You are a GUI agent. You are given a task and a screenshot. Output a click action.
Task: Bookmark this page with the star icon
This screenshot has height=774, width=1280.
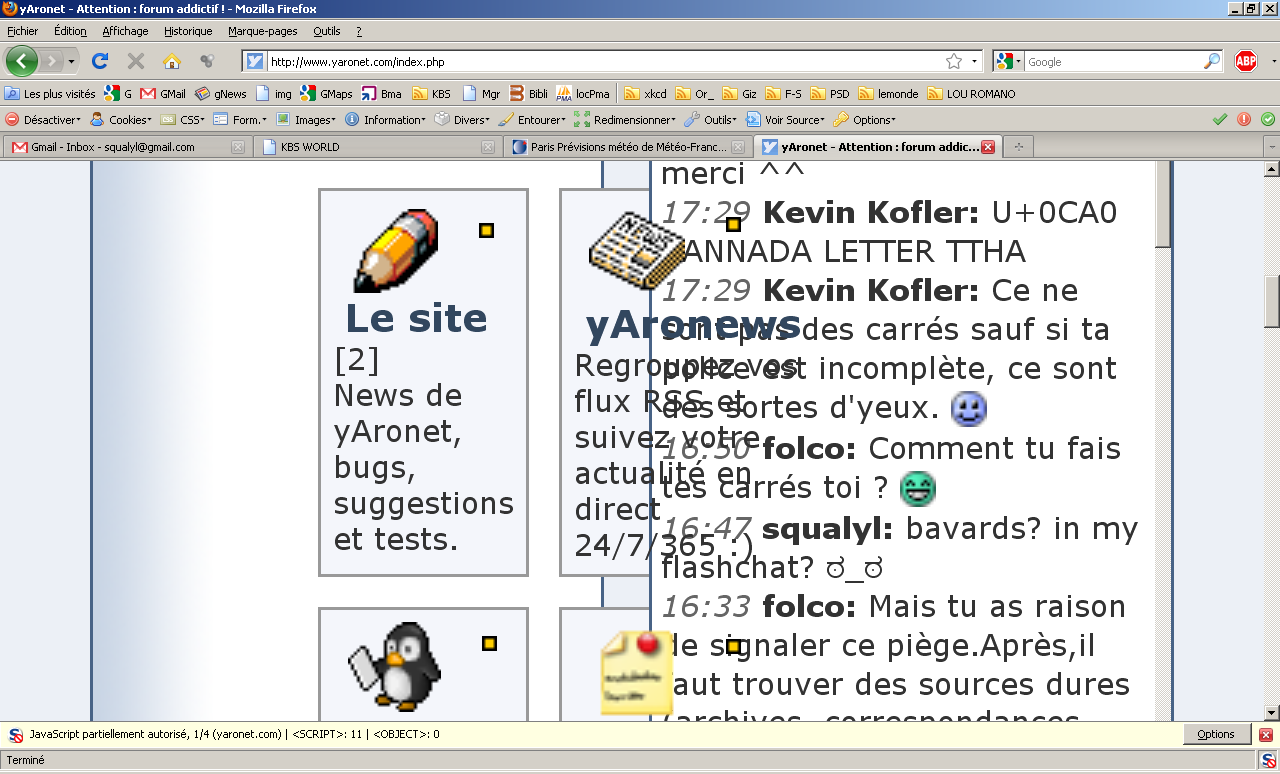[x=954, y=61]
